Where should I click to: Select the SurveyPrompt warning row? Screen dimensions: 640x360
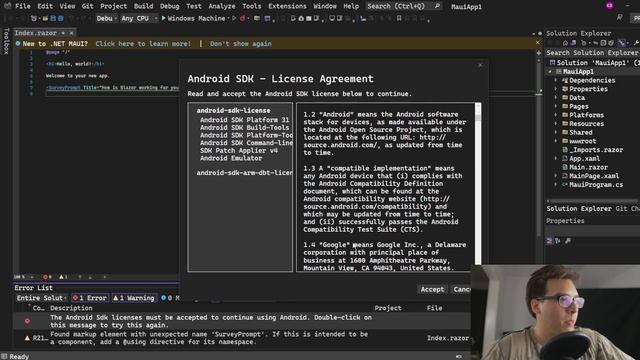[x=242, y=338]
